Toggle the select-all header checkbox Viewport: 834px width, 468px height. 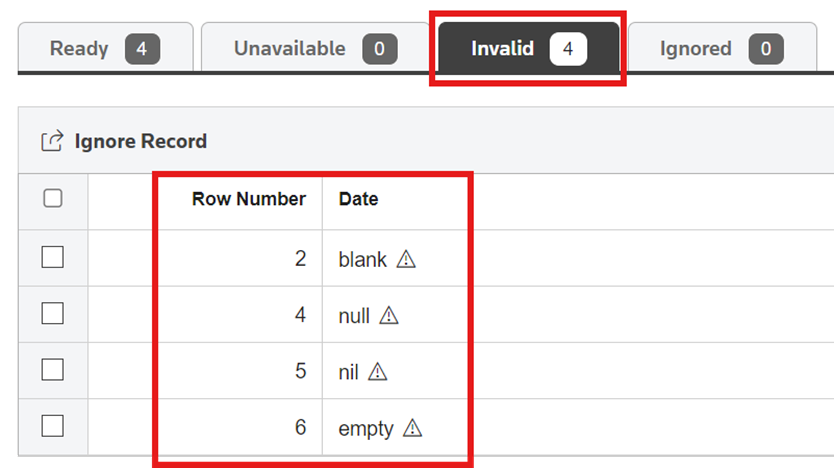click(53, 198)
